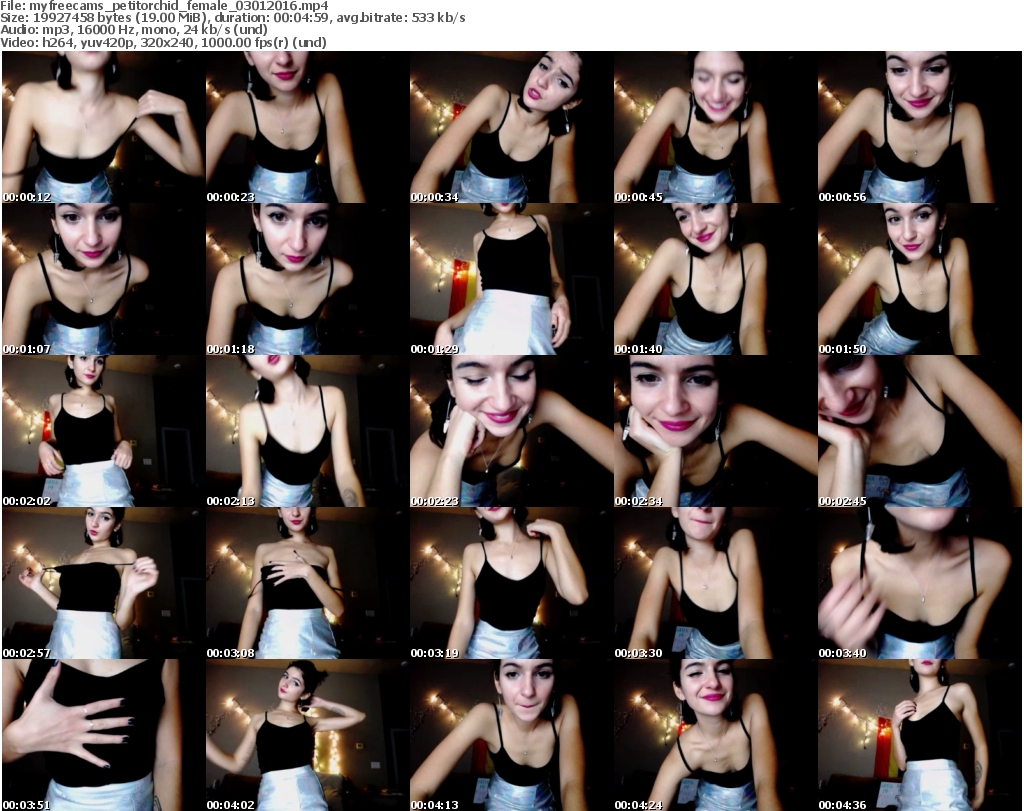The image size is (1024, 811).
Task: Click the file name line ending in .mp4
Action: tap(165, 6)
